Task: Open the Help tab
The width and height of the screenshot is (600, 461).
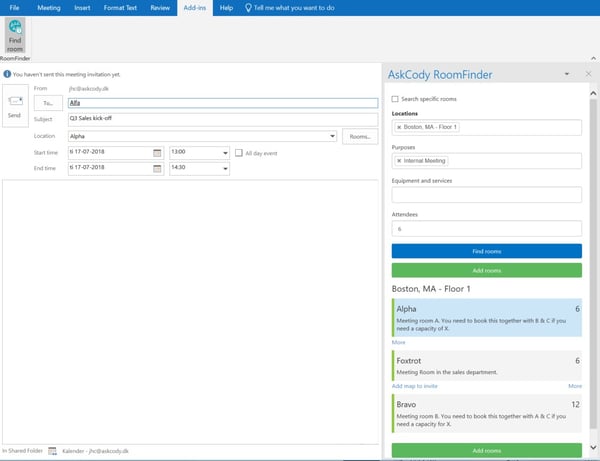Action: [x=226, y=8]
